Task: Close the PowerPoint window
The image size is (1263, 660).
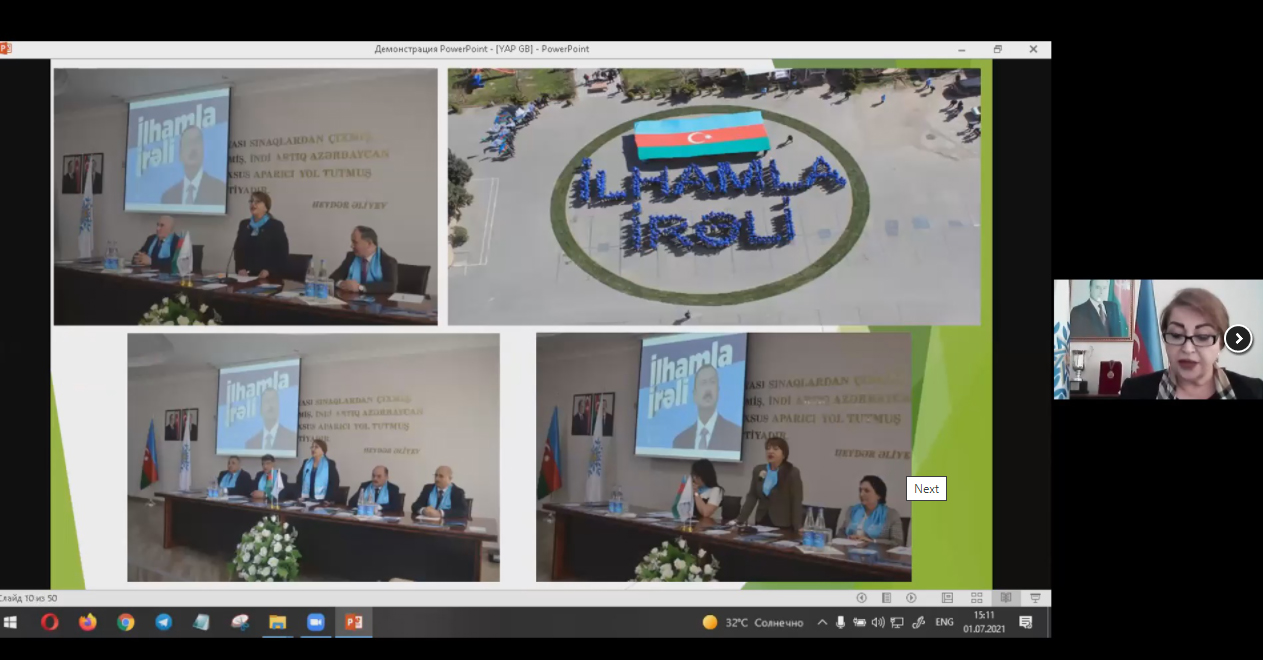Action: pos(1033,49)
